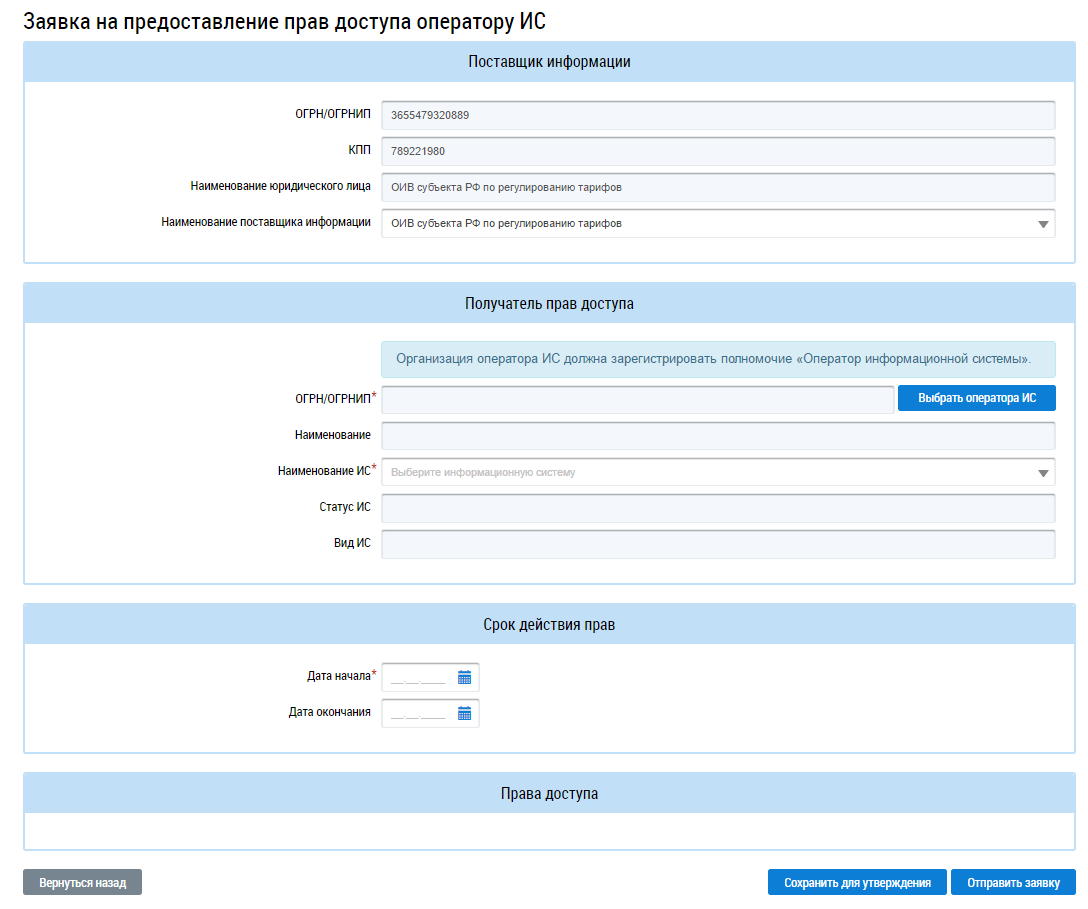Click the Получатель прав доступа section header
Viewport: 1088px width, 909px height.
point(549,304)
